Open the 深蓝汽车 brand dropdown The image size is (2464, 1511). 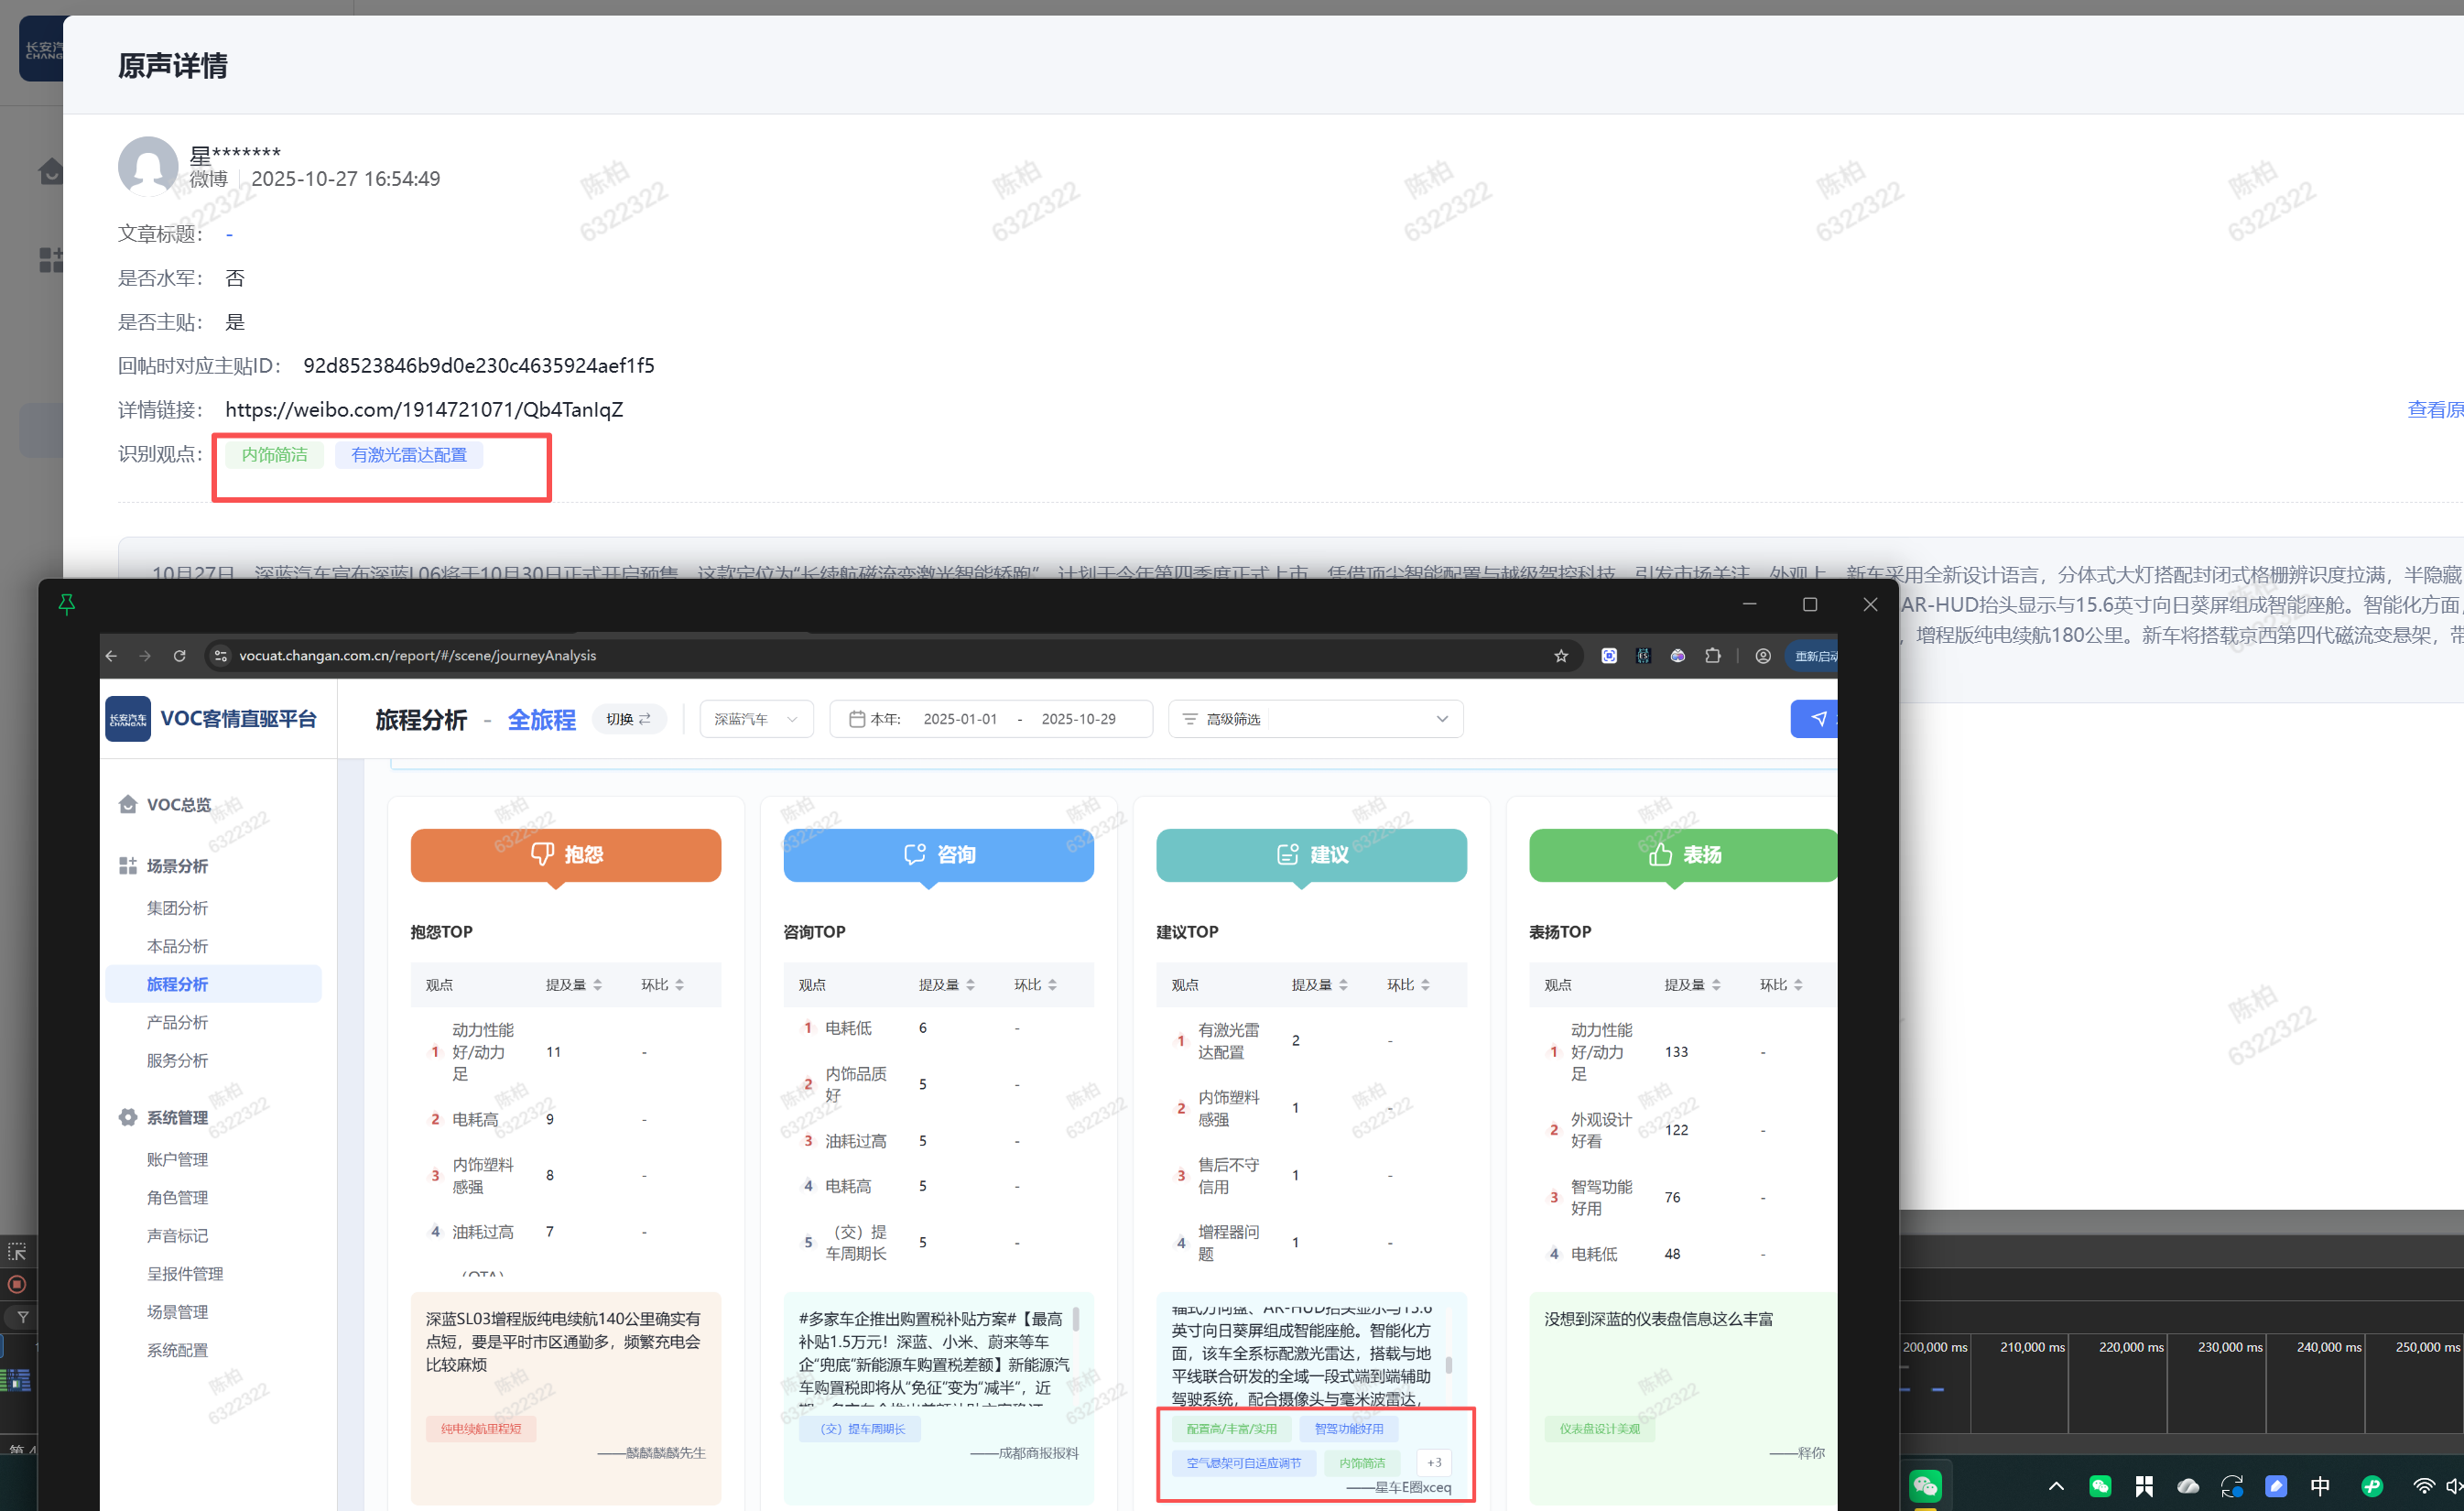(x=756, y=719)
